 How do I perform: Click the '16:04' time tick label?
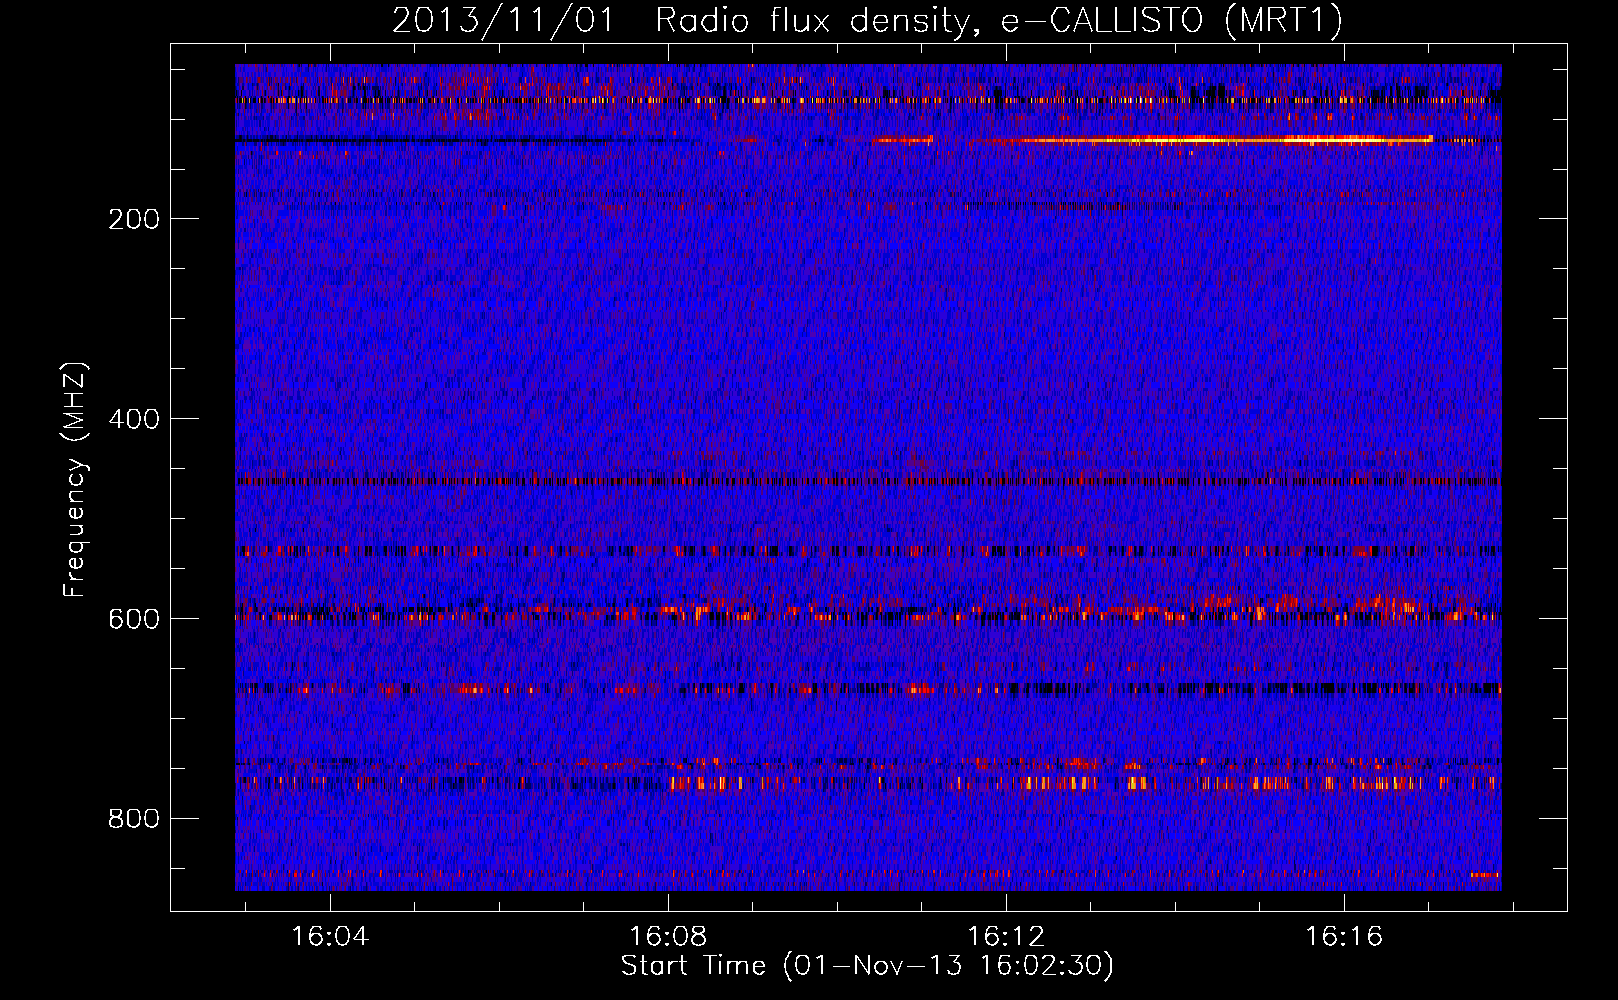[330, 937]
